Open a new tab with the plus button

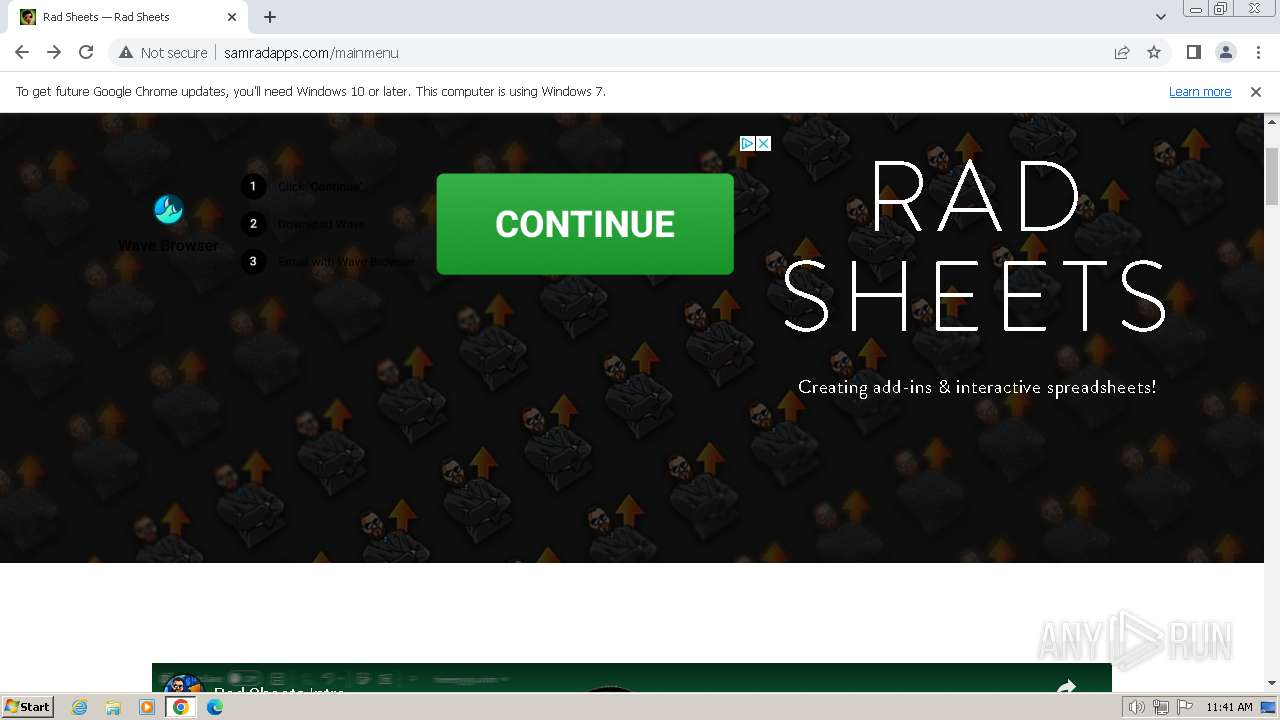[270, 17]
